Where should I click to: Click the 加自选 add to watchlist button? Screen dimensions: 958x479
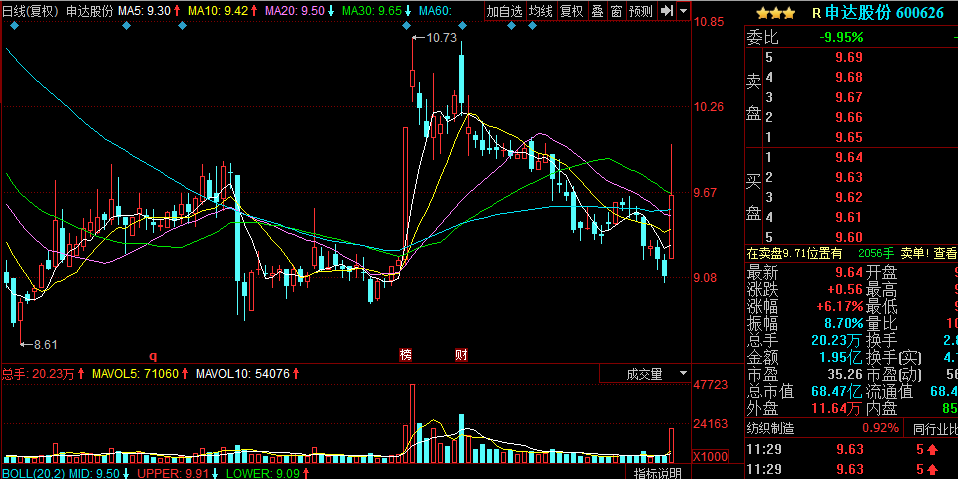(x=504, y=11)
